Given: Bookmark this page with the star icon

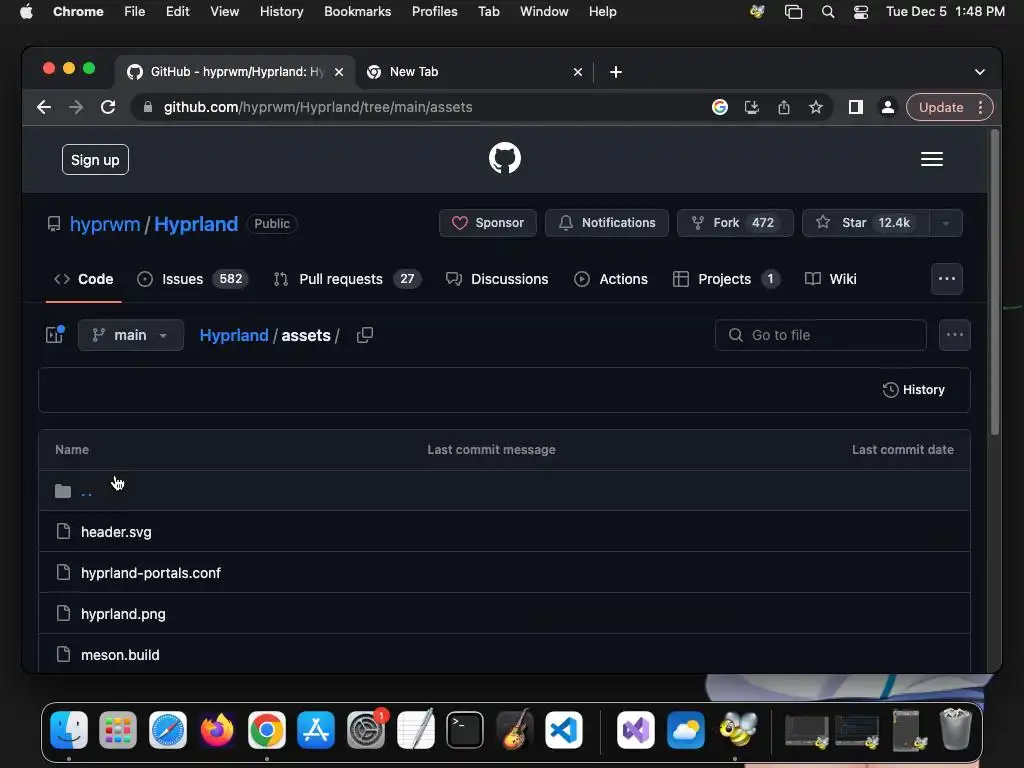Looking at the screenshot, I should [816, 107].
